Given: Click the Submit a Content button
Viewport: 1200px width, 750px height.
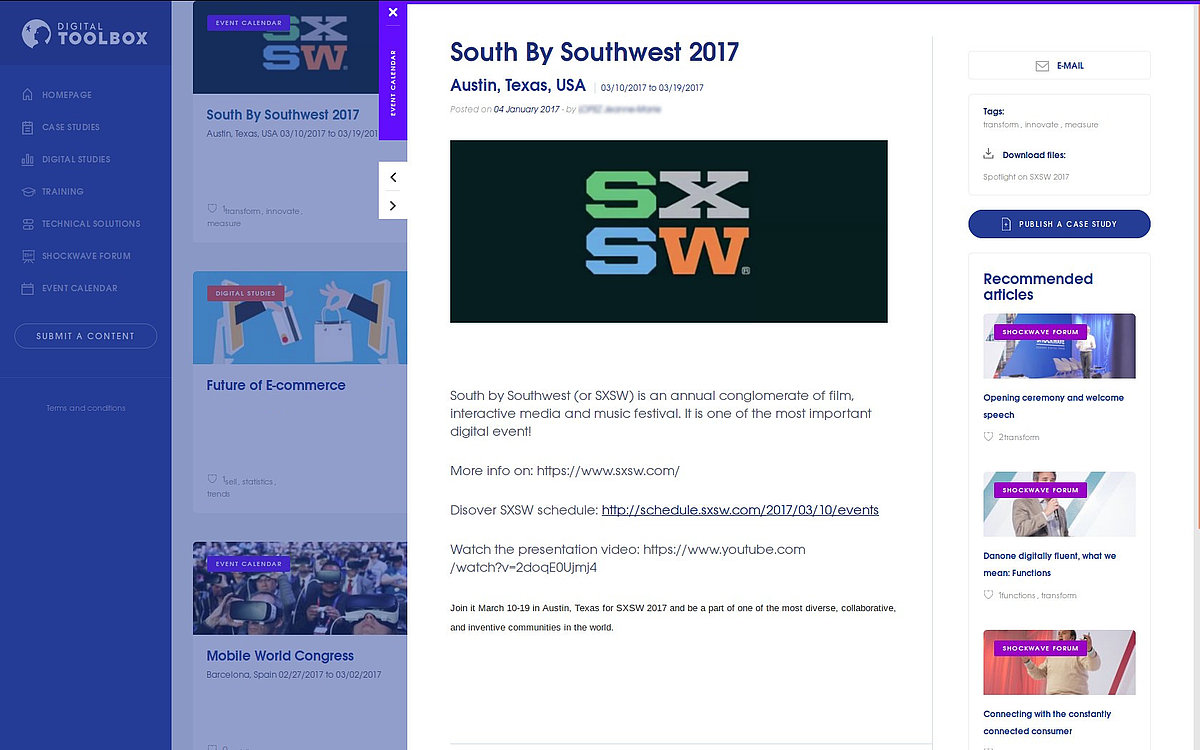Looking at the screenshot, I should tap(85, 336).
